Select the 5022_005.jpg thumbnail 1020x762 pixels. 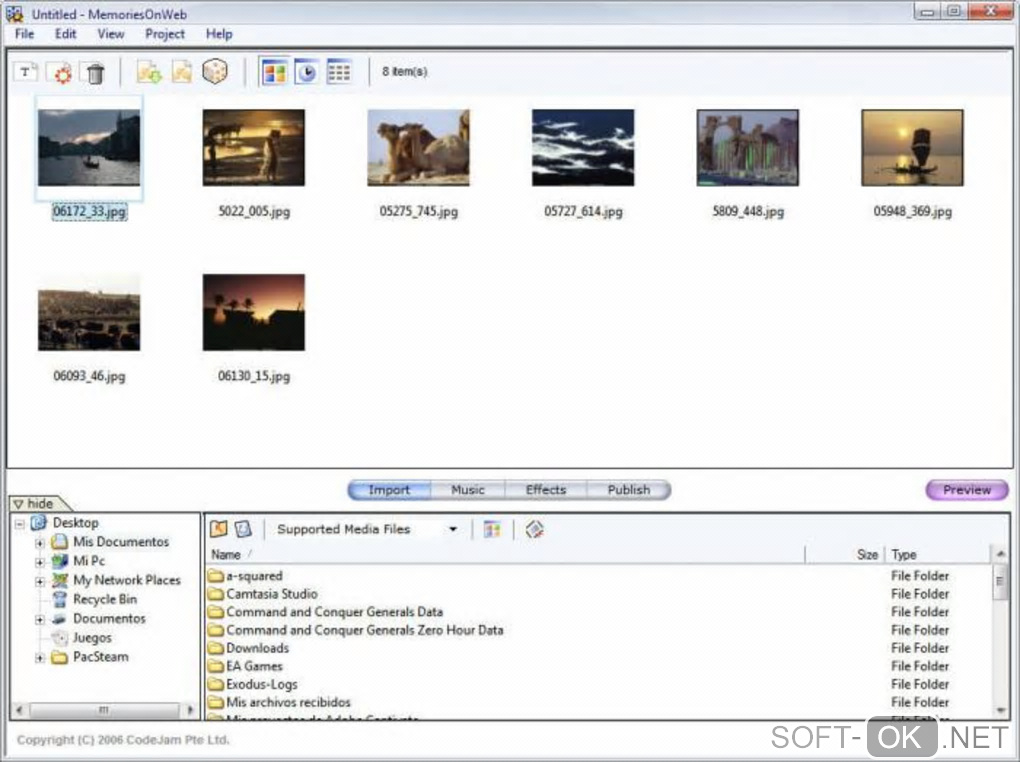254,148
